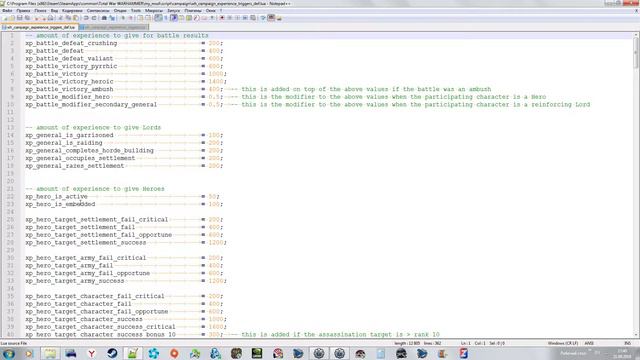The height and width of the screenshot is (360, 640).
Task: Open the Replace dialog toolbar icon
Action: 112,18
